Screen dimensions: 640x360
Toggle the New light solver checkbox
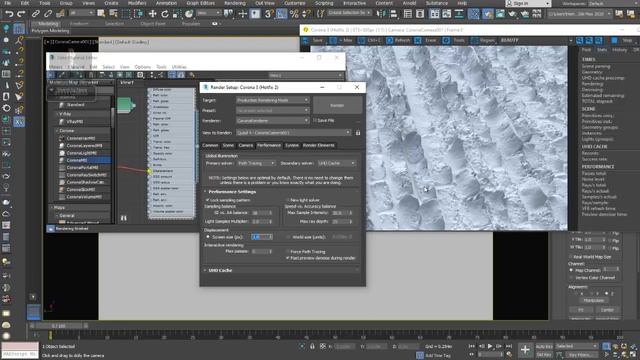[x=288, y=200]
